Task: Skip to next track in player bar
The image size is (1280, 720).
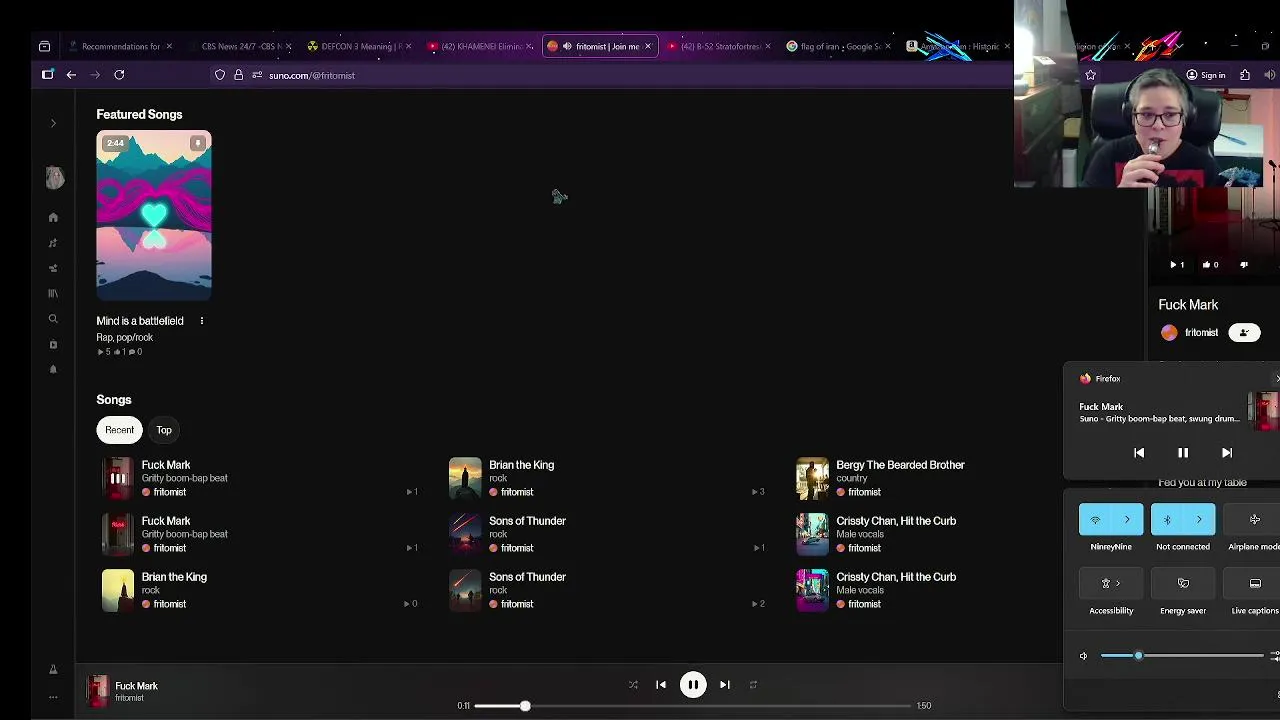Action: [725, 685]
